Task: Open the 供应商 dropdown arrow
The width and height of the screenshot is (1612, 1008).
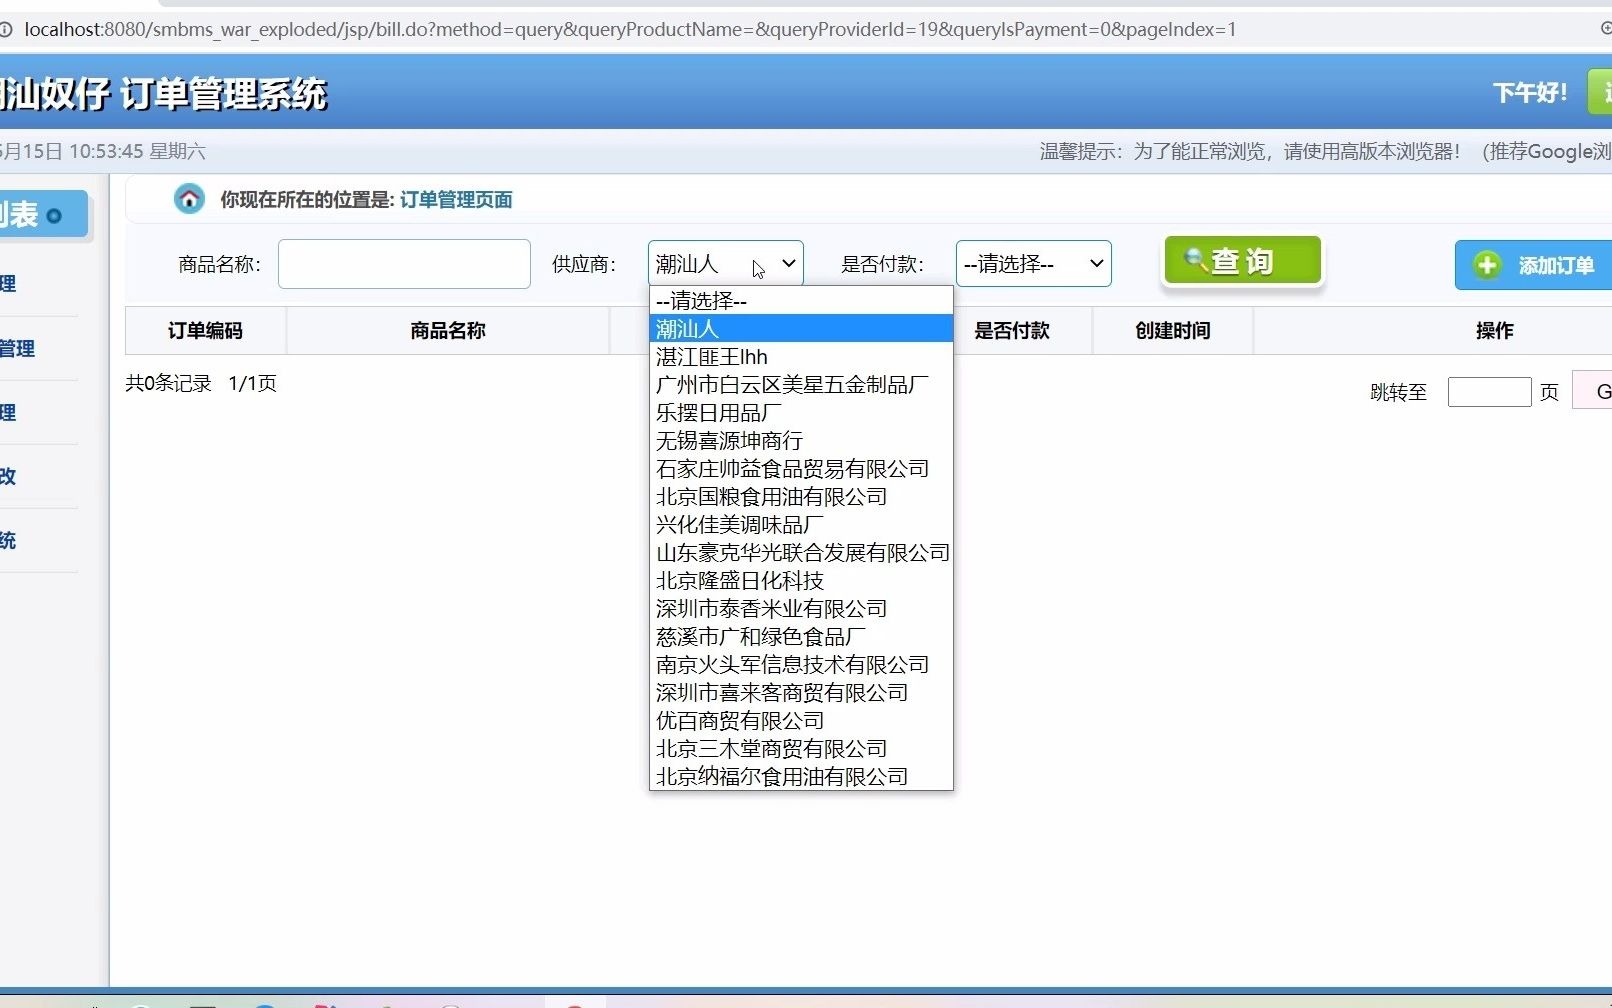Action: pyautogui.click(x=788, y=264)
